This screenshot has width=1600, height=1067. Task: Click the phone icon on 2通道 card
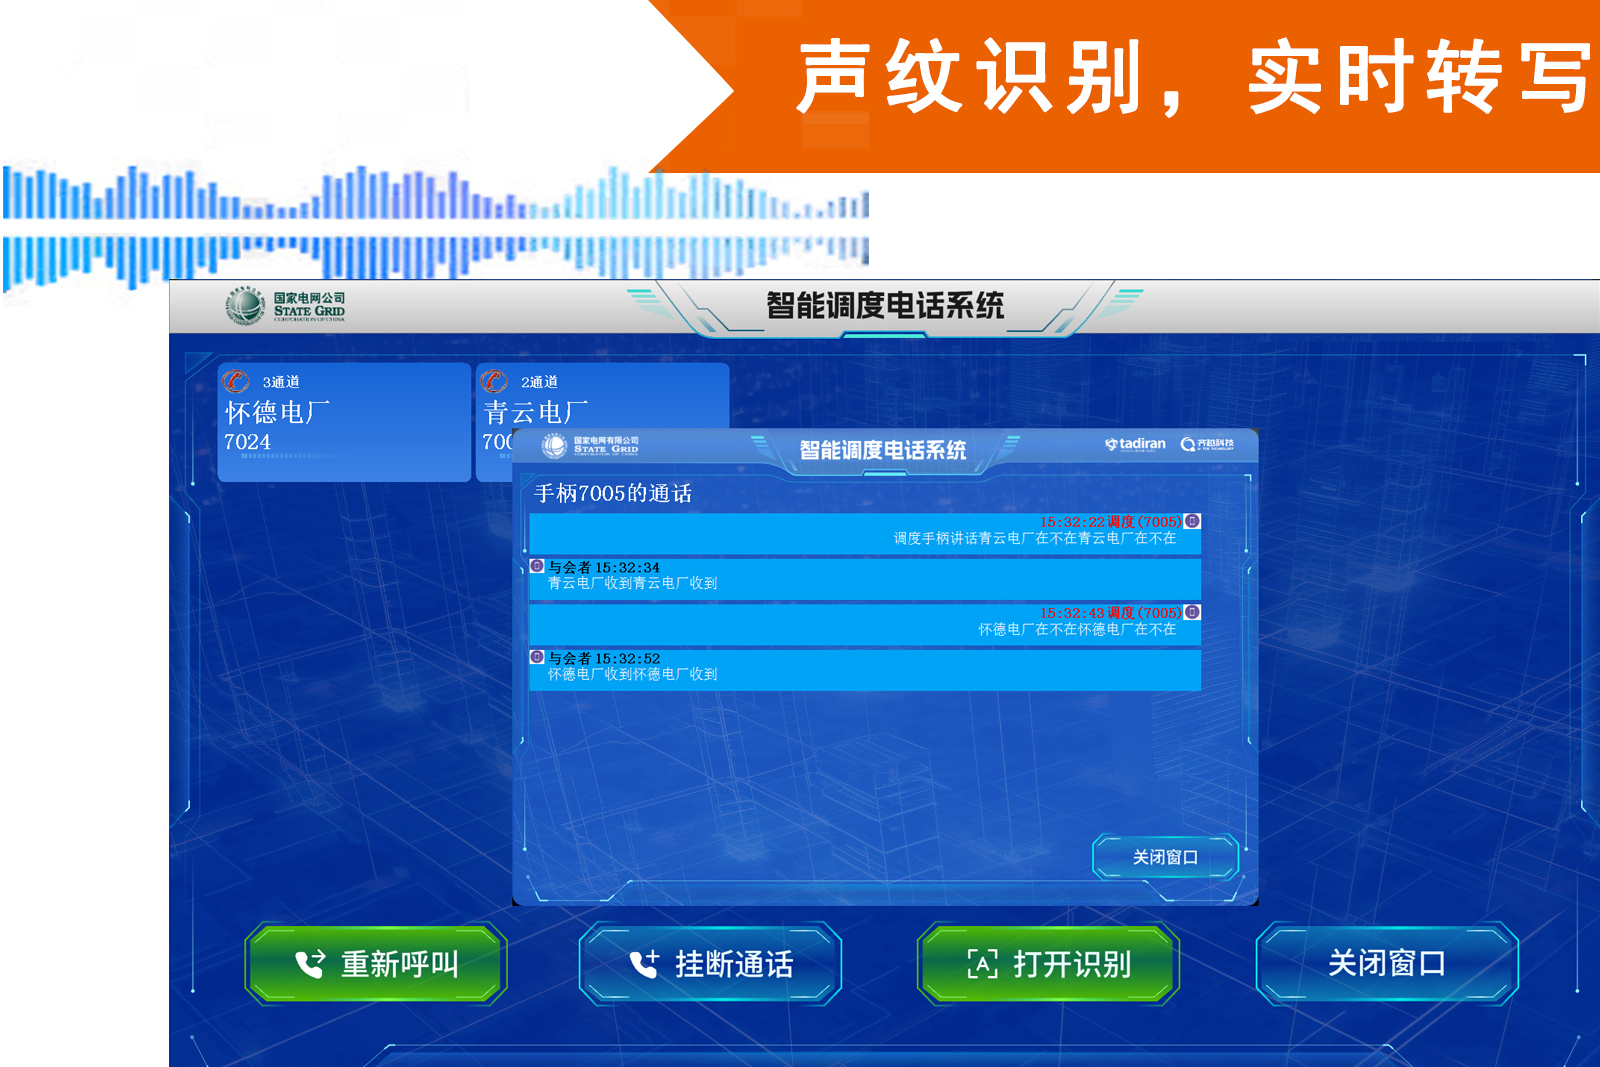click(494, 381)
